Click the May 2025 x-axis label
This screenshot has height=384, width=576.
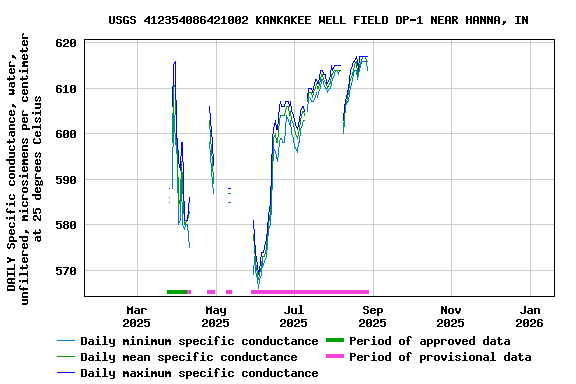[x=216, y=316]
